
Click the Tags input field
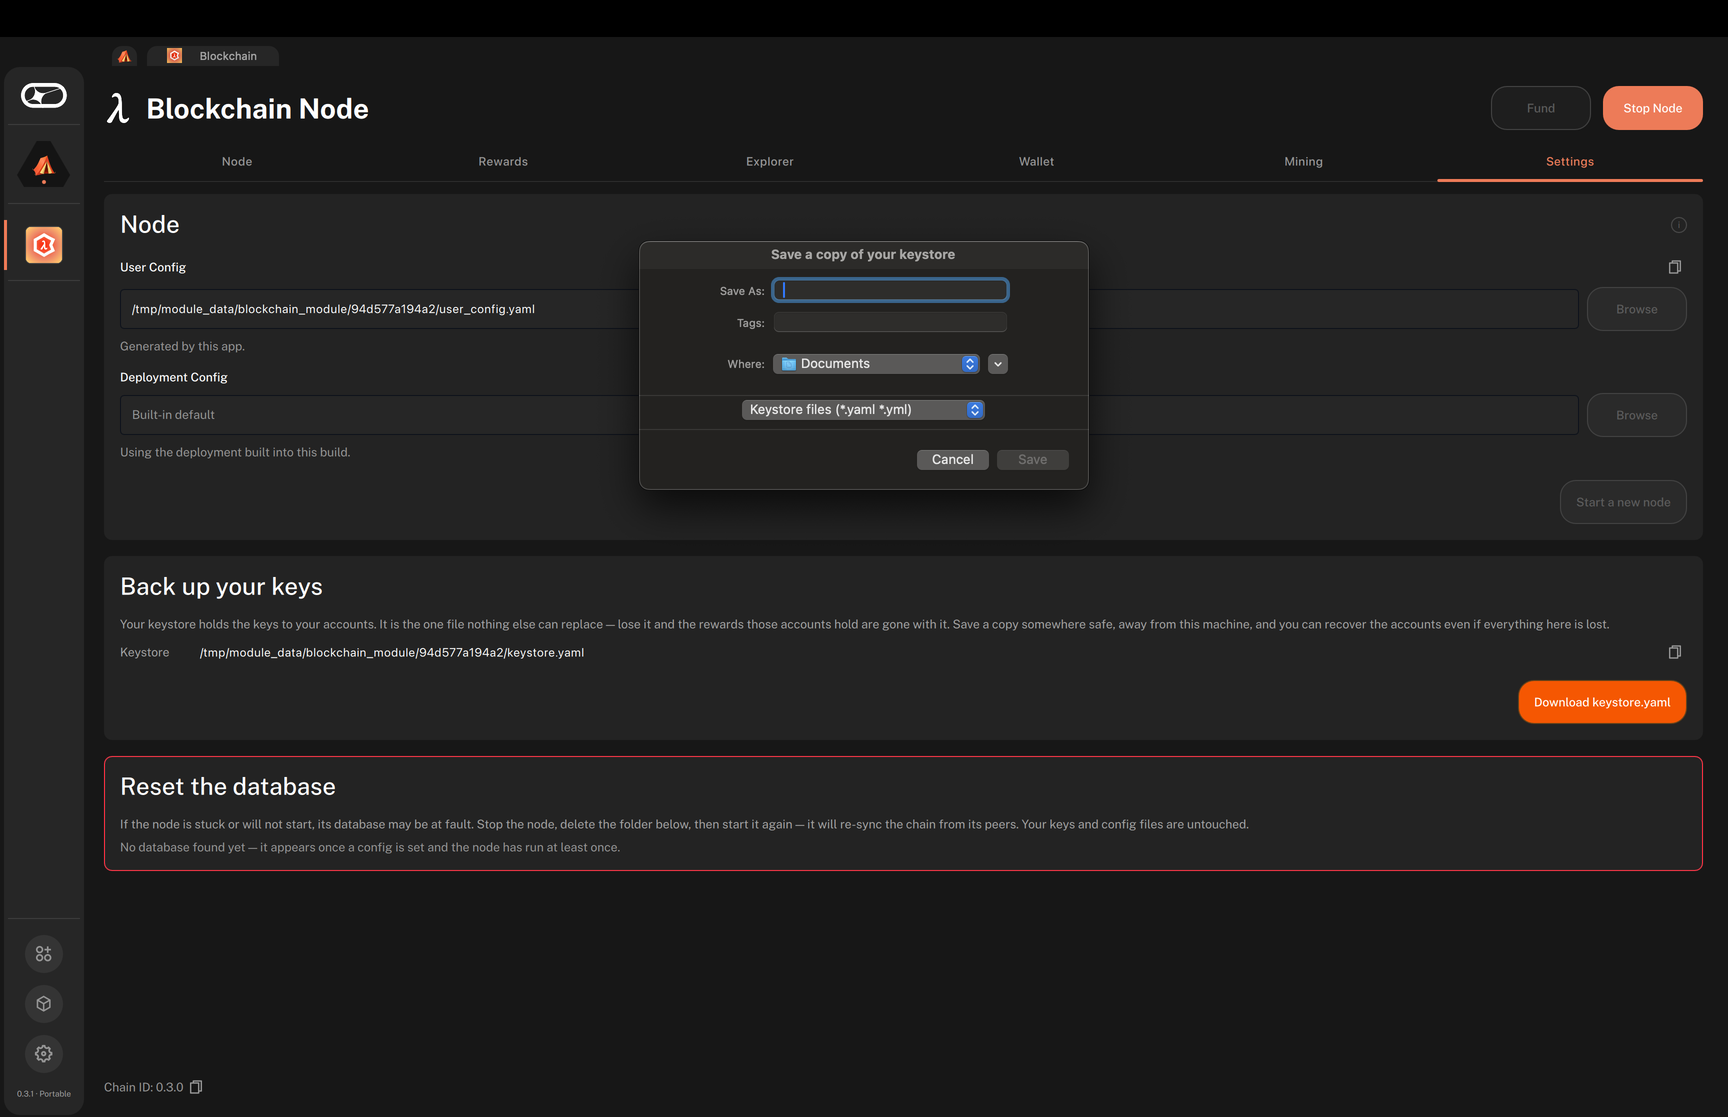(x=890, y=322)
